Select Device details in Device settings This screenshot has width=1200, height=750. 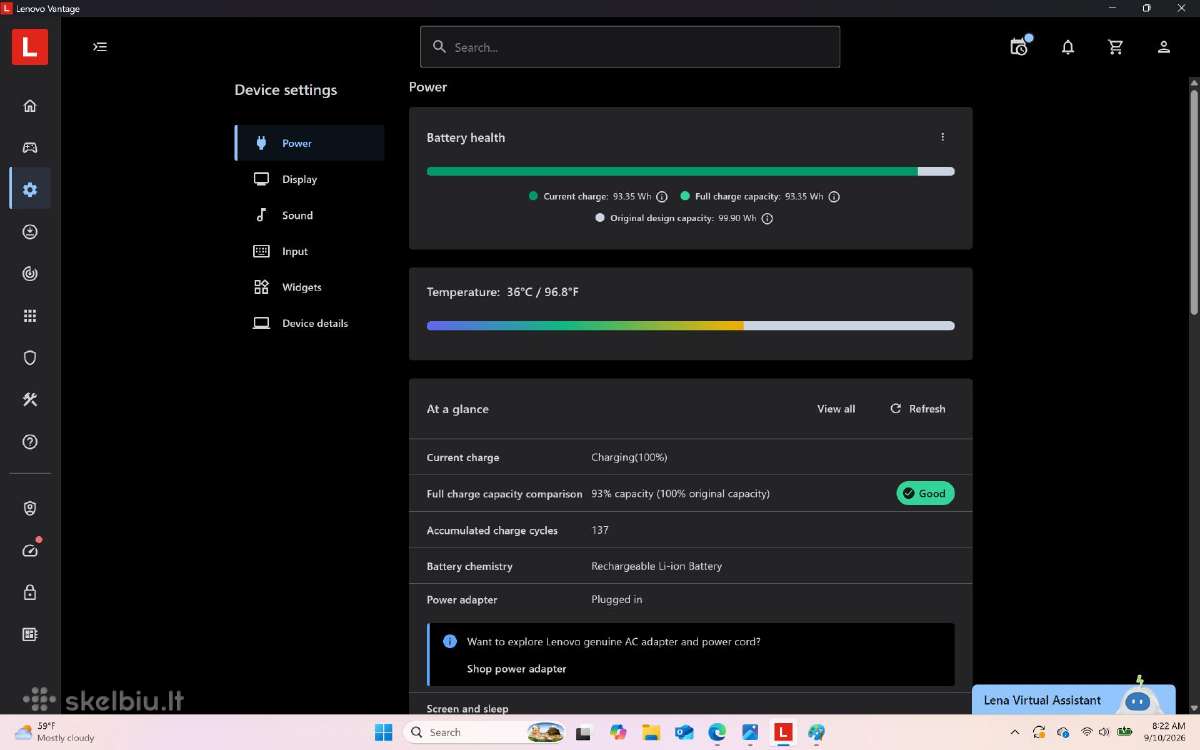pyautogui.click(x=310, y=323)
